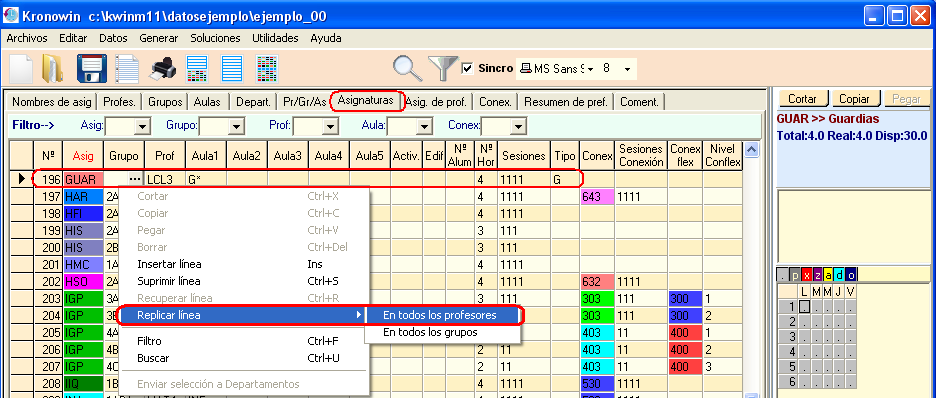Open the Asig filter dropdown
This screenshot has width=936, height=398.
[x=143, y=126]
